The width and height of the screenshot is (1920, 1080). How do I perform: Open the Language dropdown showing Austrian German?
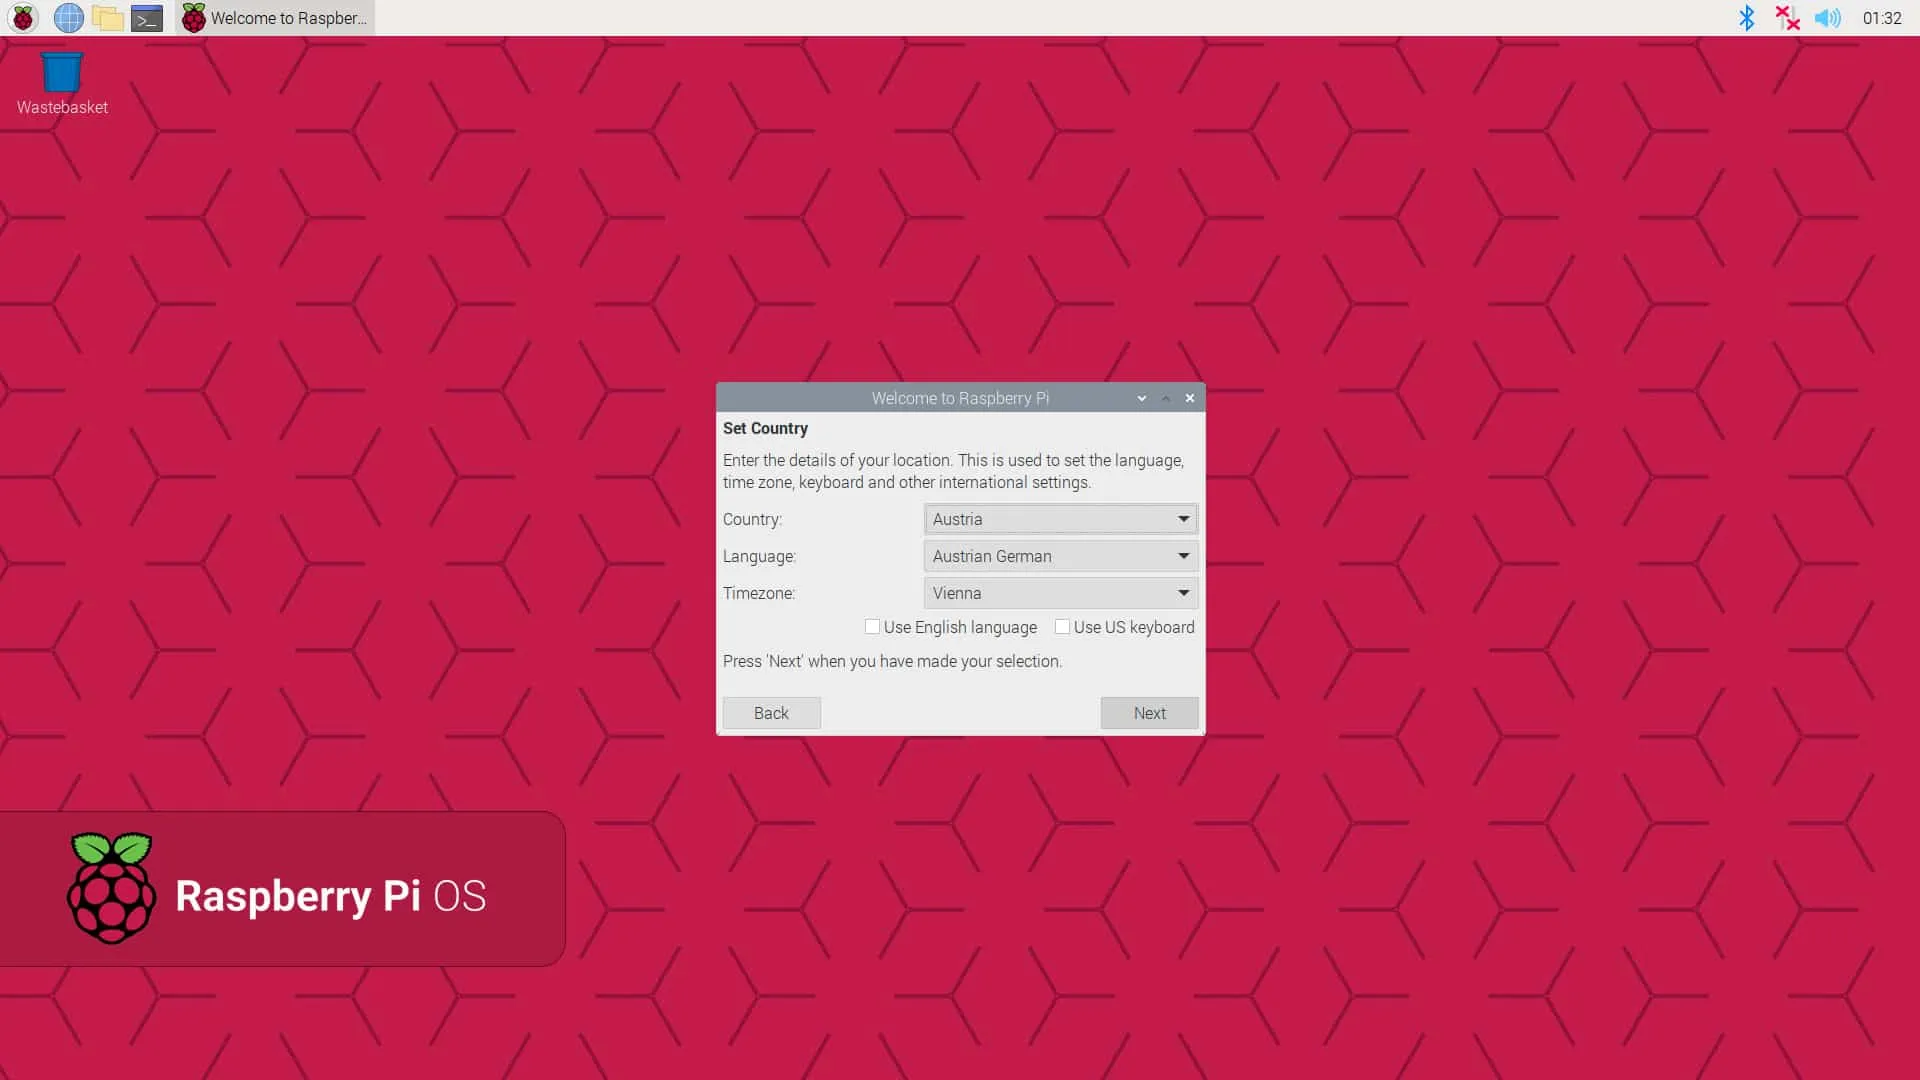[x=1061, y=556]
